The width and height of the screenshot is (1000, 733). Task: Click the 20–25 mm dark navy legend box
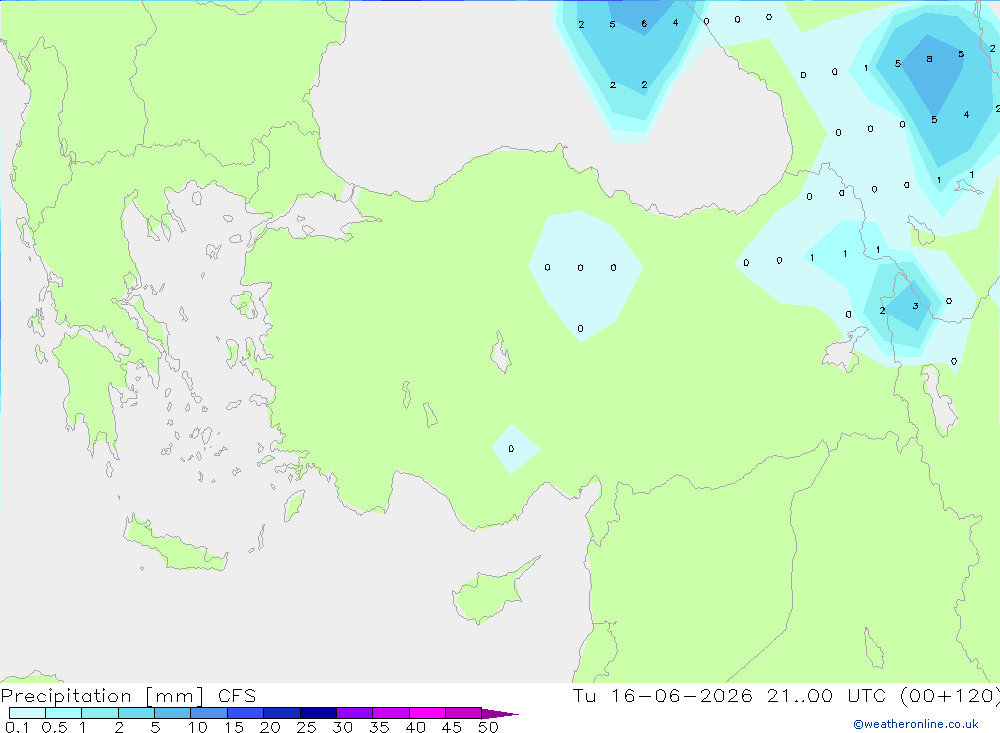(282, 713)
